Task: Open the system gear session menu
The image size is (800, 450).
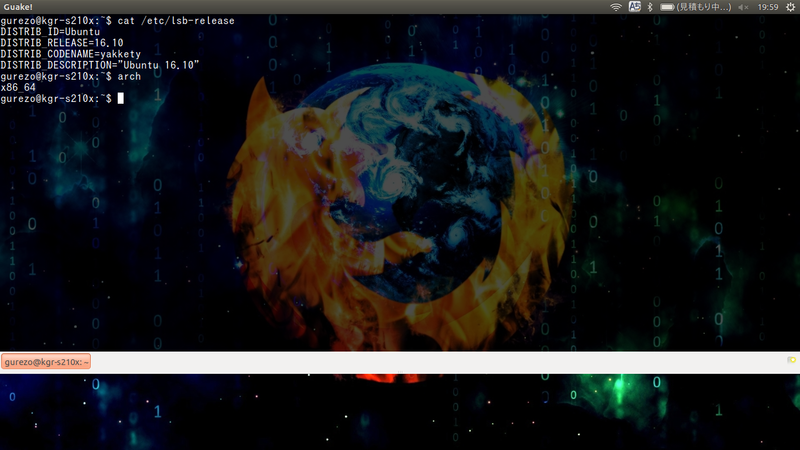Action: pos(790,7)
